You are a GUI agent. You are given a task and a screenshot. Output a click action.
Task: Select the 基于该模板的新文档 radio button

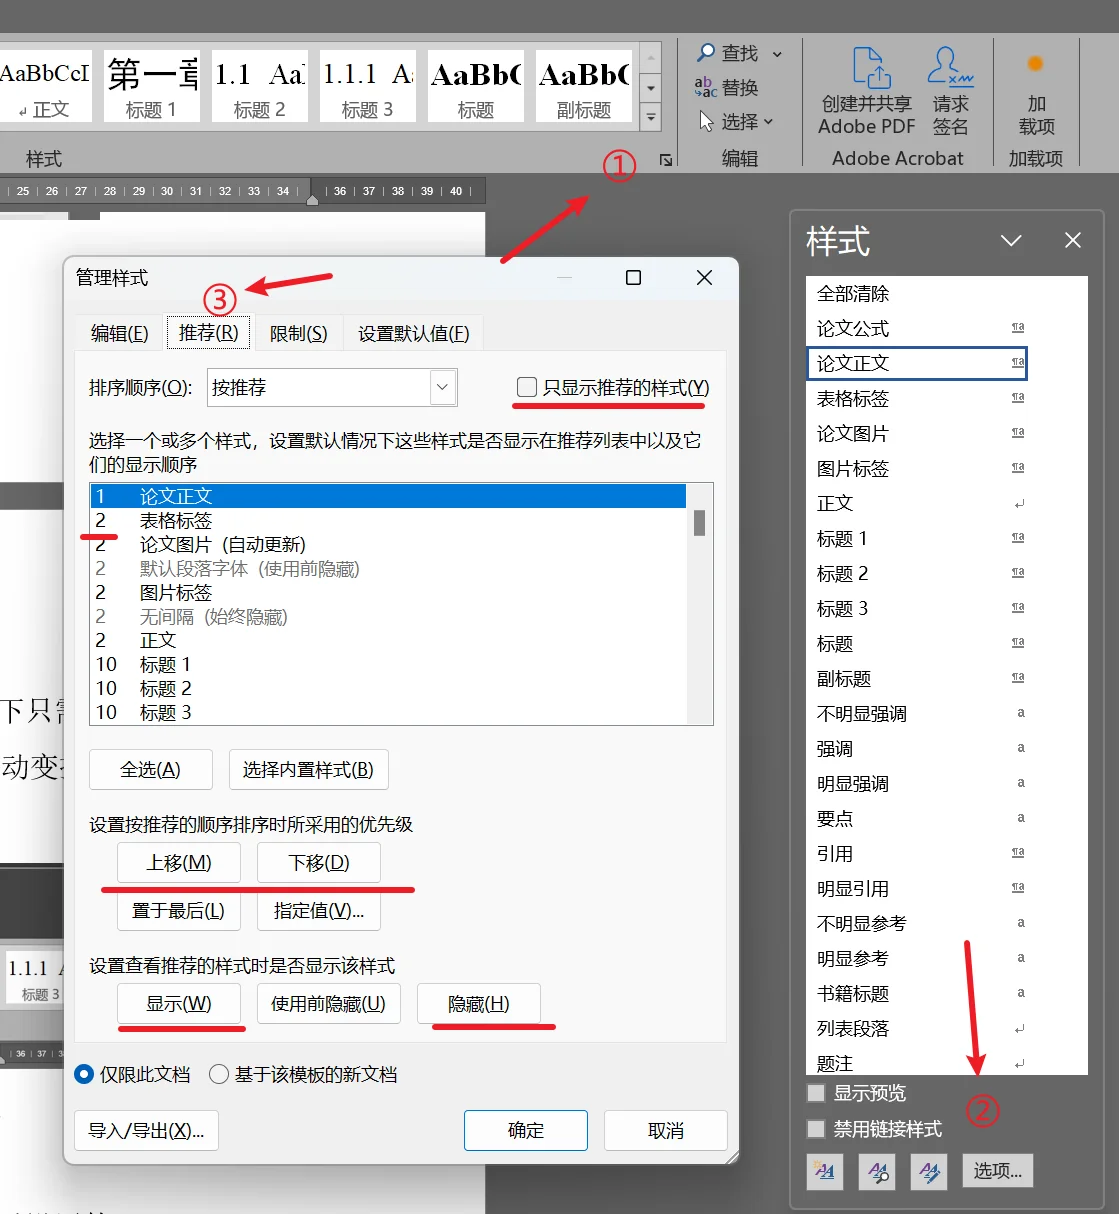pyautogui.click(x=219, y=1074)
